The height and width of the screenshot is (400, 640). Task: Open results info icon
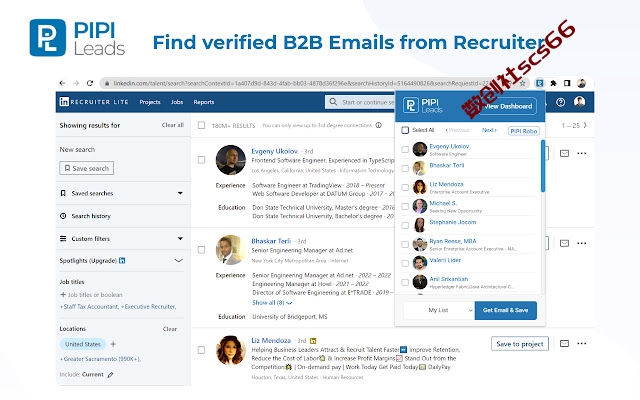(x=378, y=125)
